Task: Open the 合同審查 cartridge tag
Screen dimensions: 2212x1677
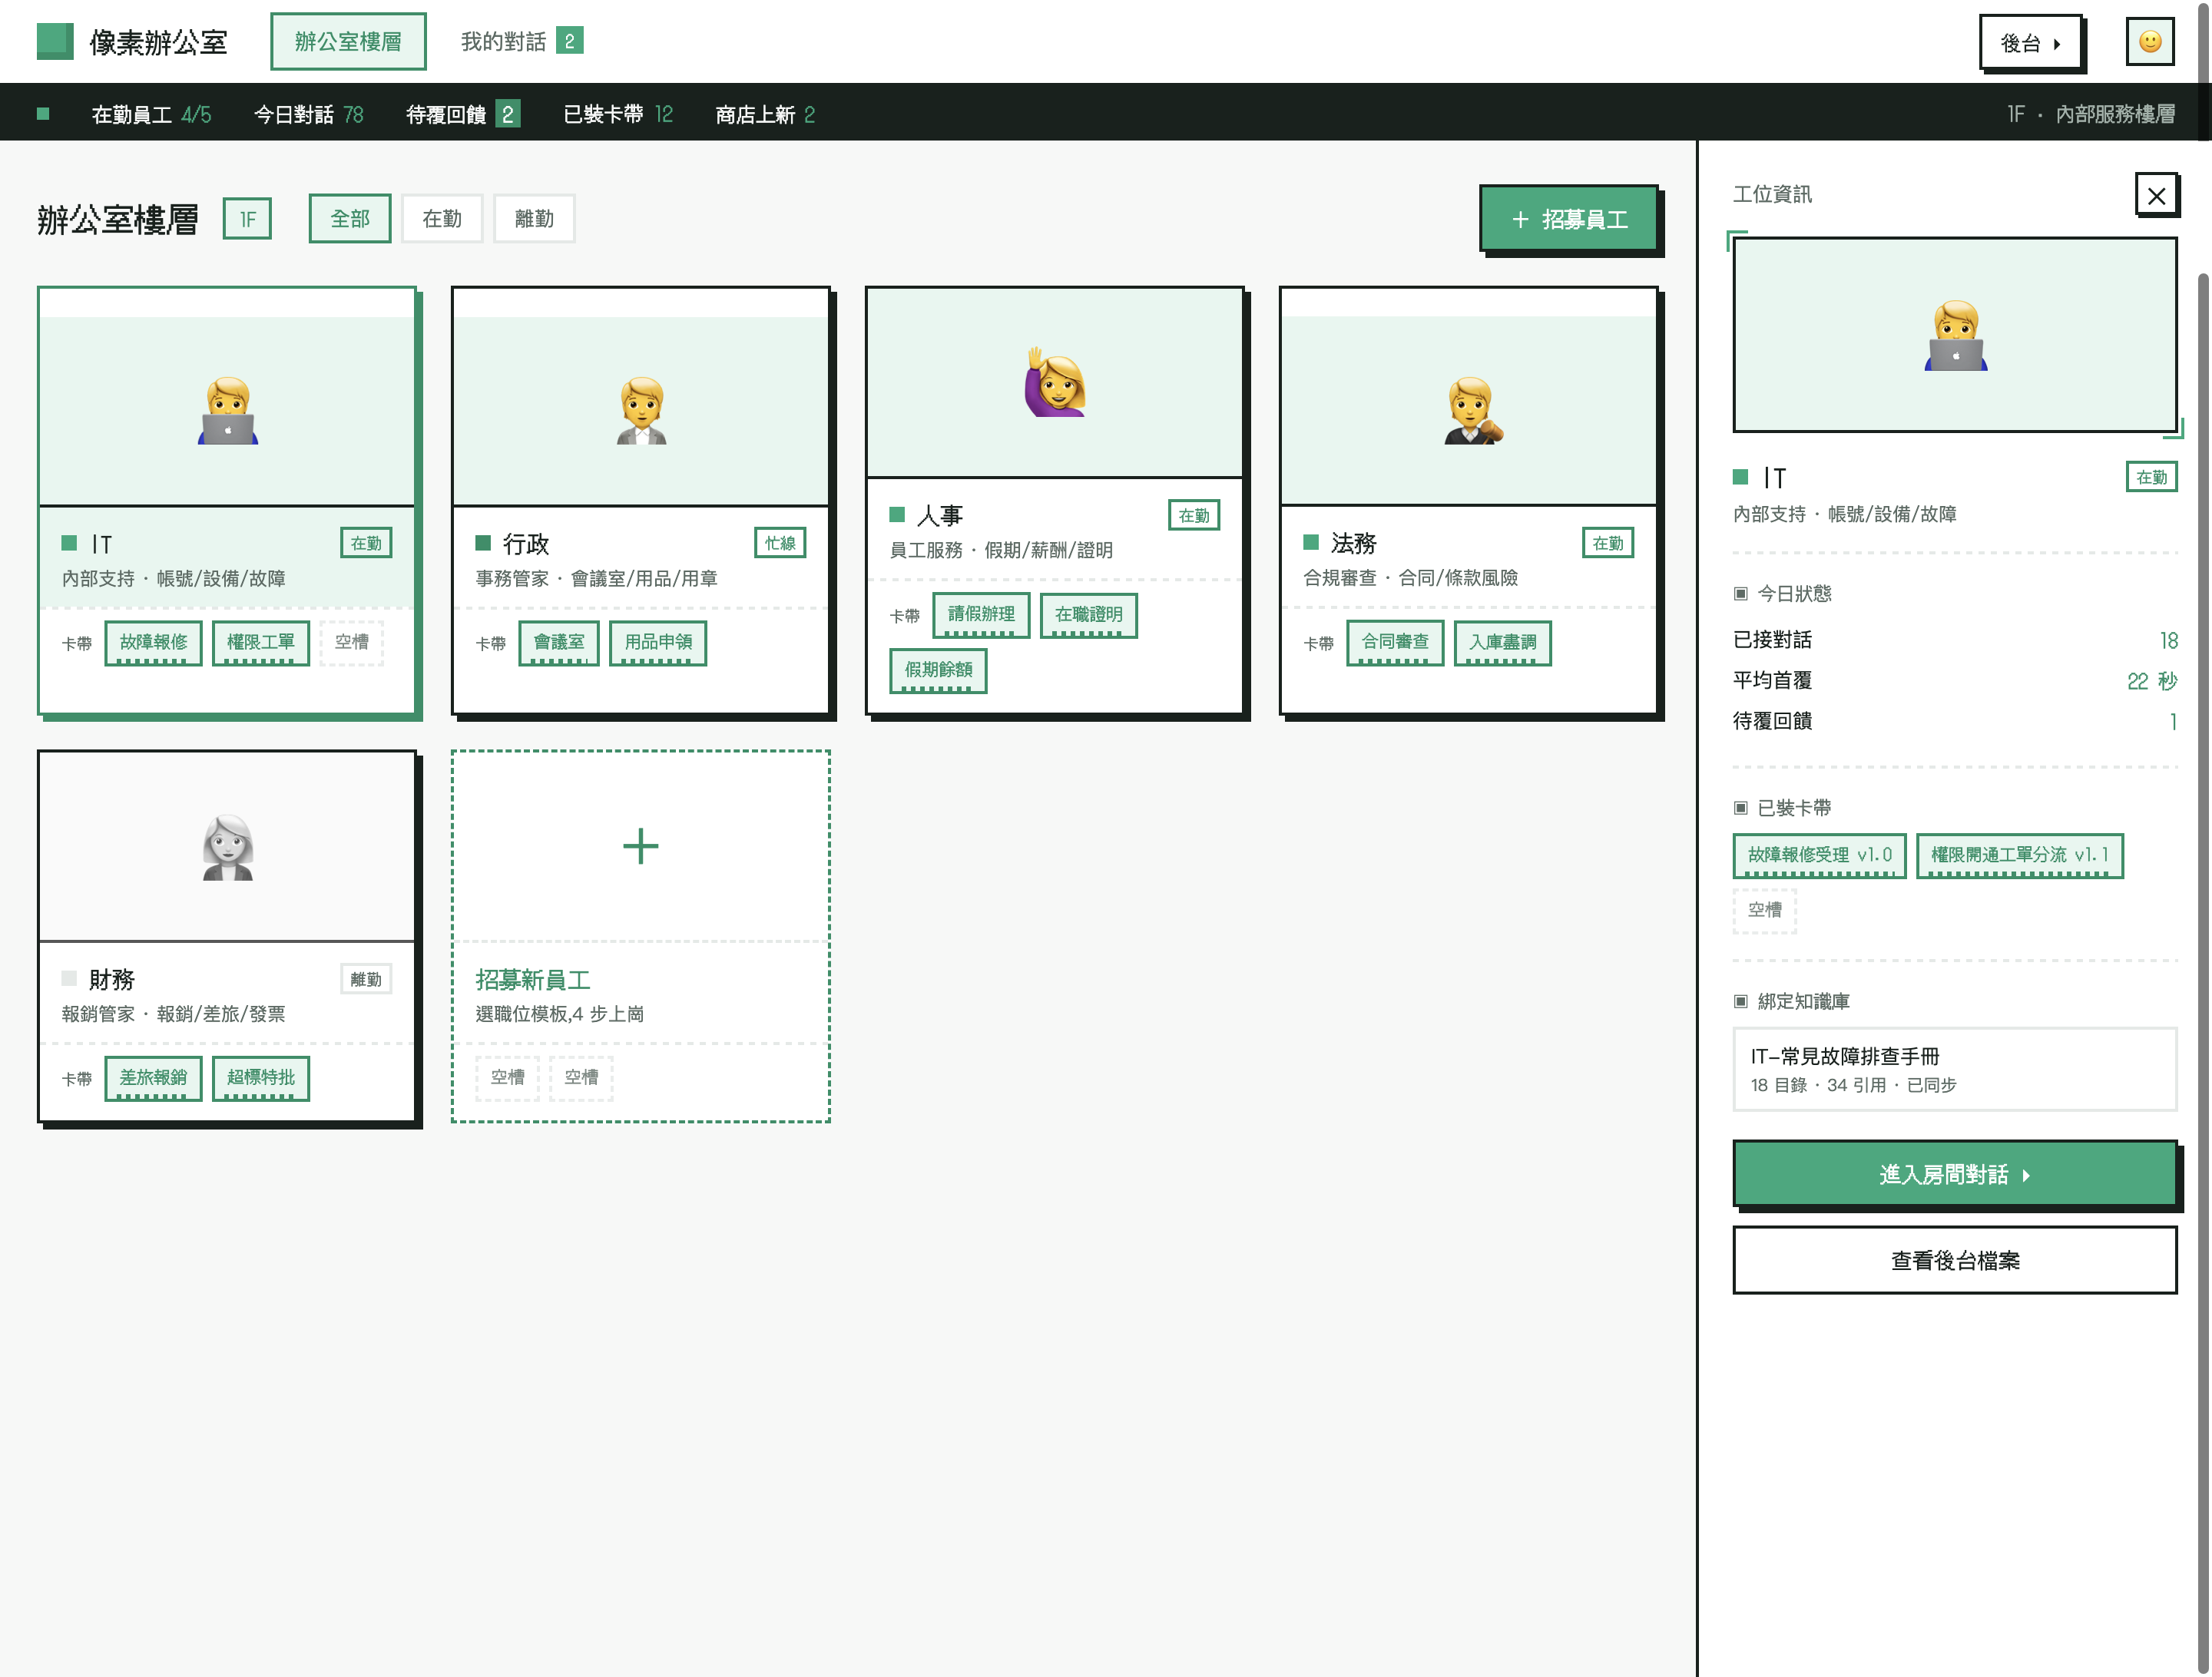Action: (1395, 642)
